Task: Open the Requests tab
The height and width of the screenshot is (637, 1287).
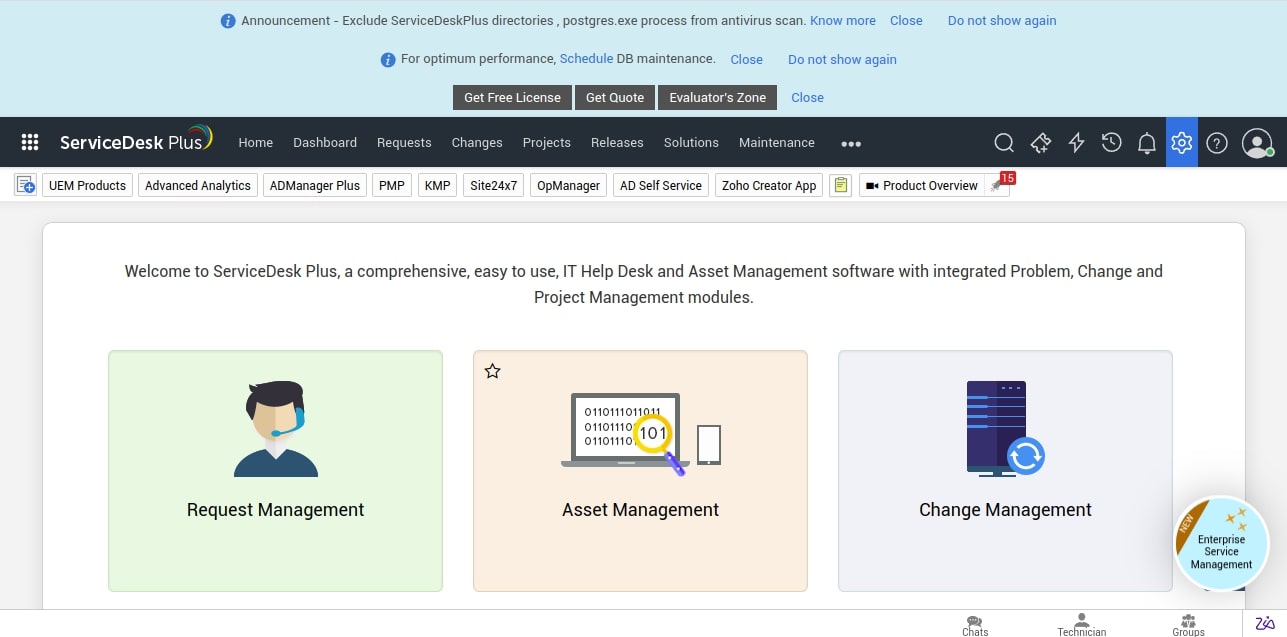Action: tap(404, 142)
